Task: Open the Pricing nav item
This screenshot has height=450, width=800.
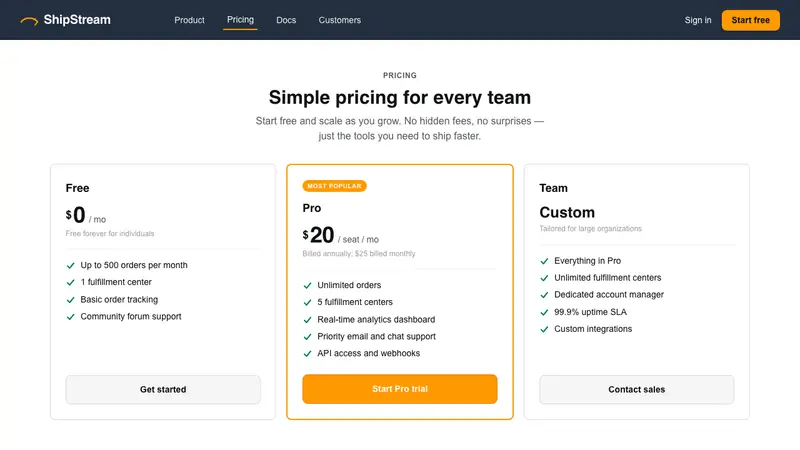Action: (x=240, y=19)
